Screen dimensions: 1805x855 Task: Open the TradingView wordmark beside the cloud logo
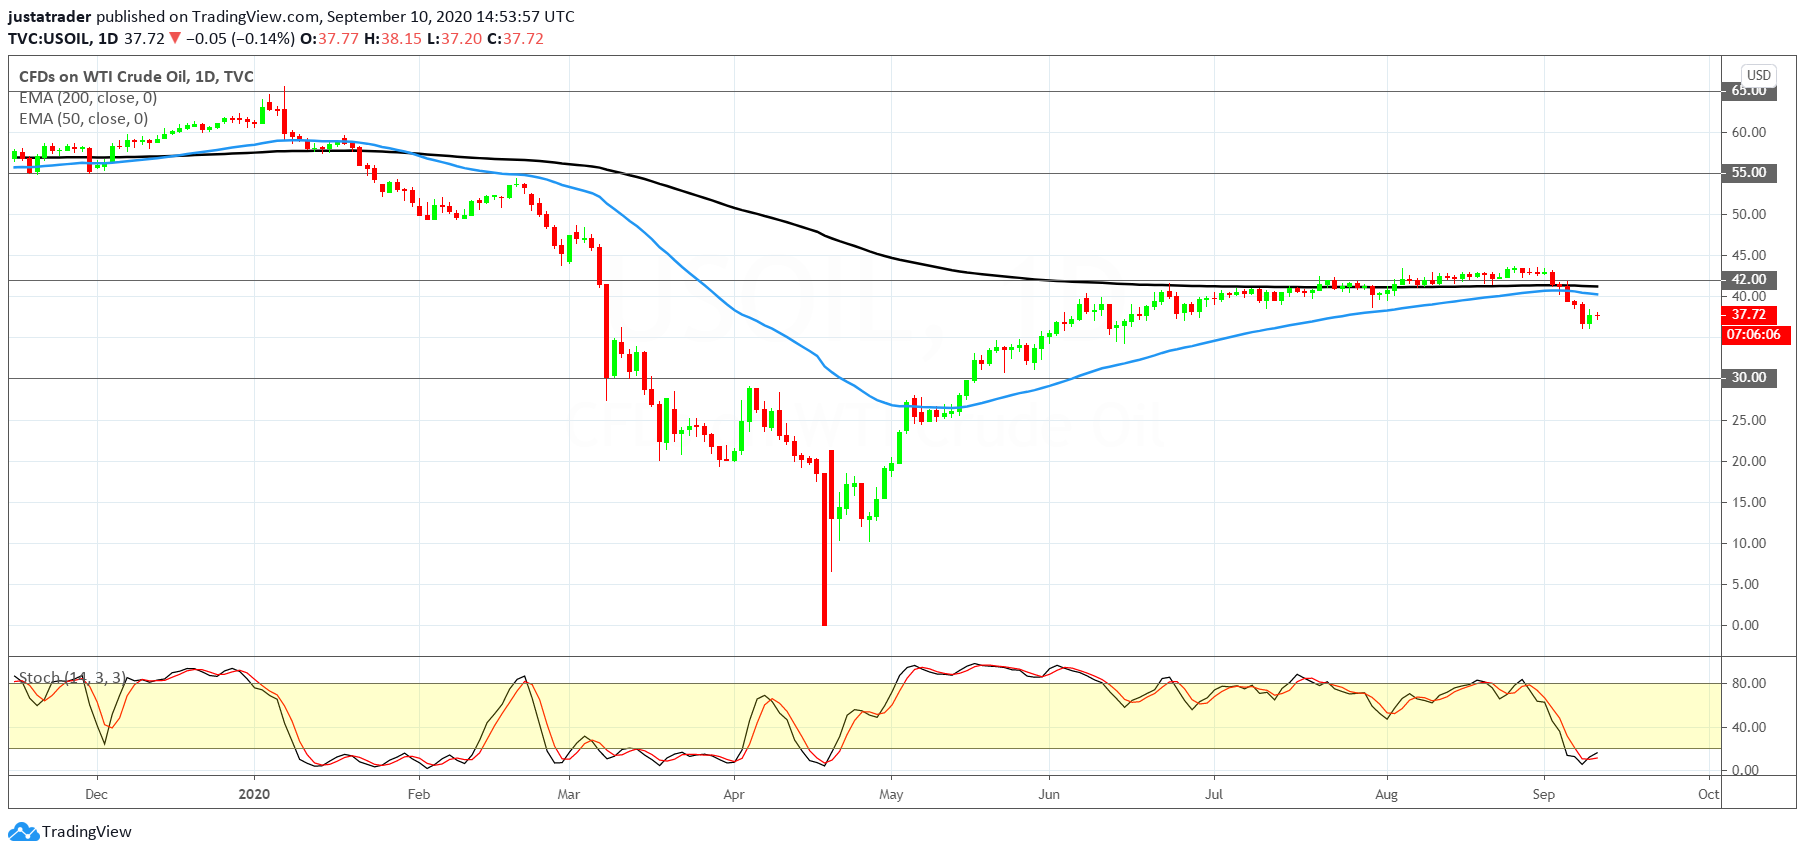pyautogui.click(x=87, y=832)
